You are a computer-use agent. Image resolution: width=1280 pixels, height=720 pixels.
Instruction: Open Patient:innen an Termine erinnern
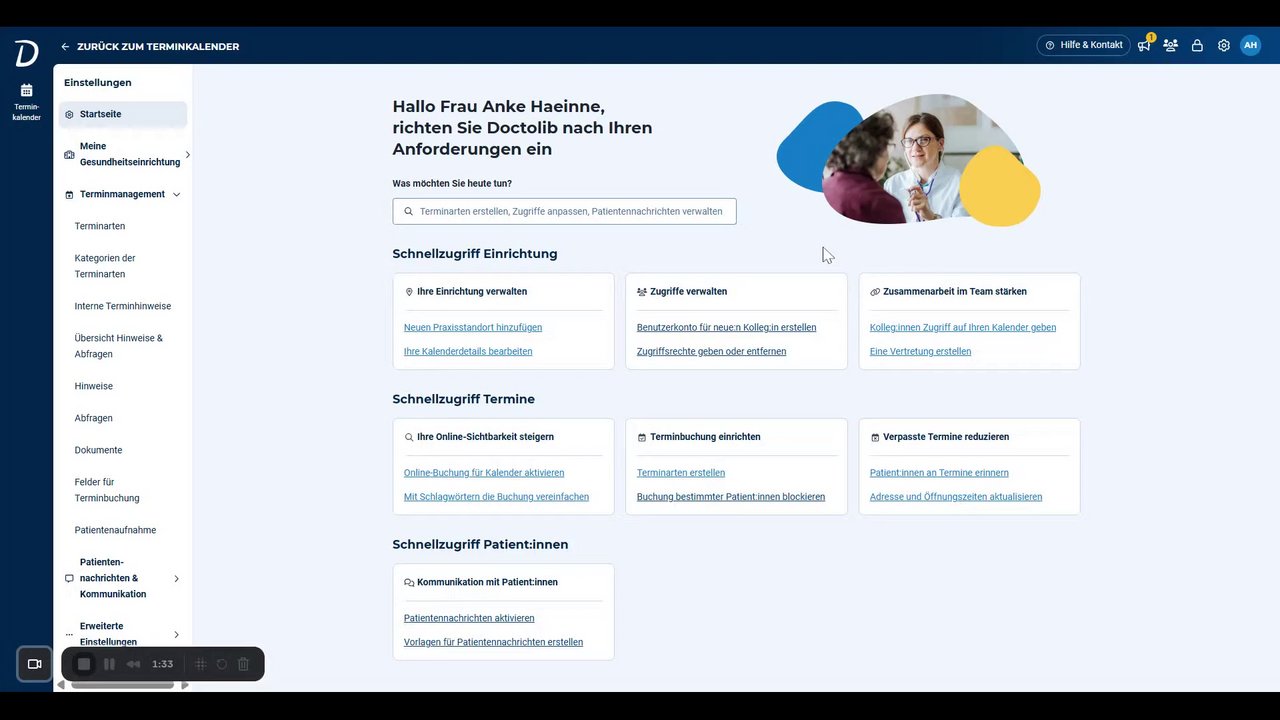(940, 472)
